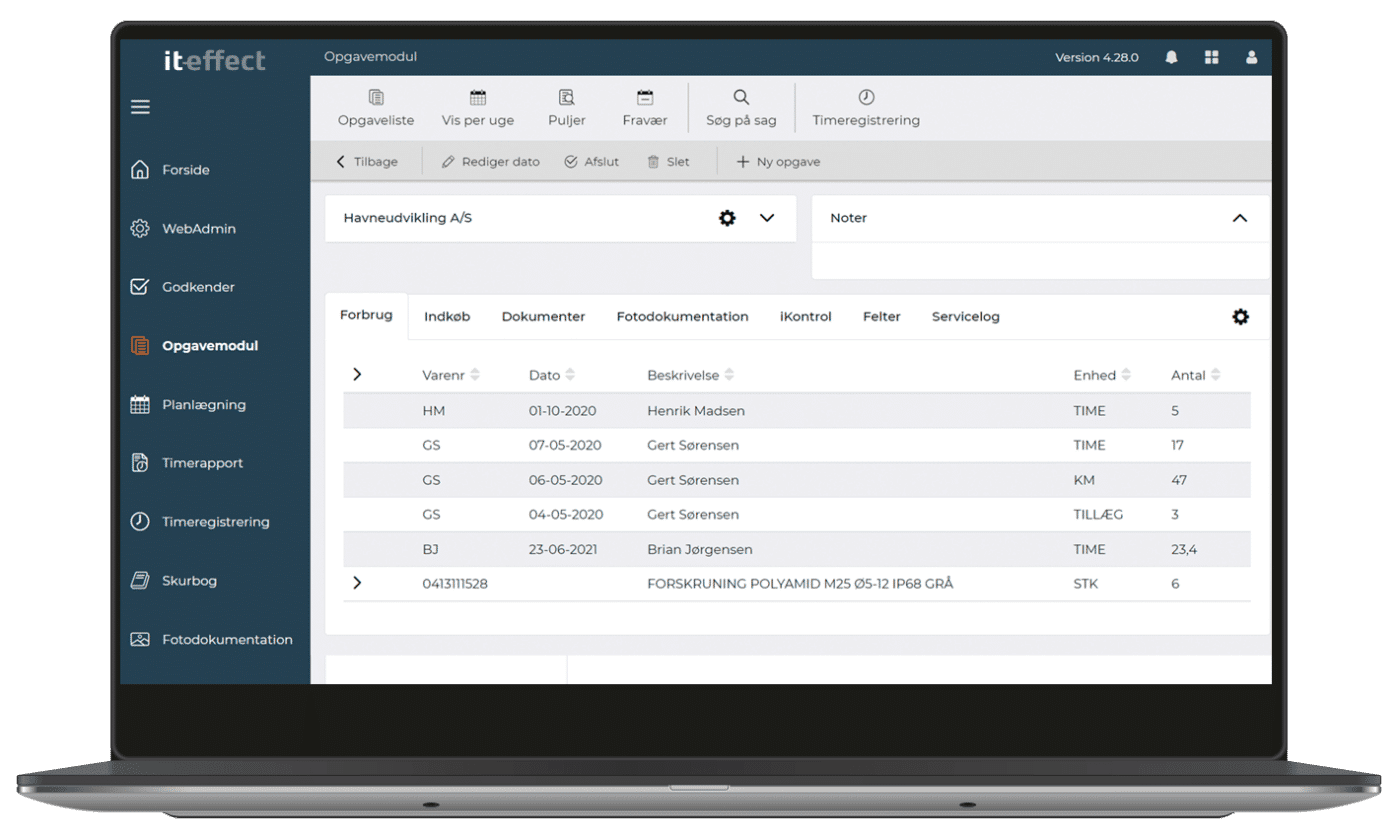Open the apps grid icon

pos(1212,57)
